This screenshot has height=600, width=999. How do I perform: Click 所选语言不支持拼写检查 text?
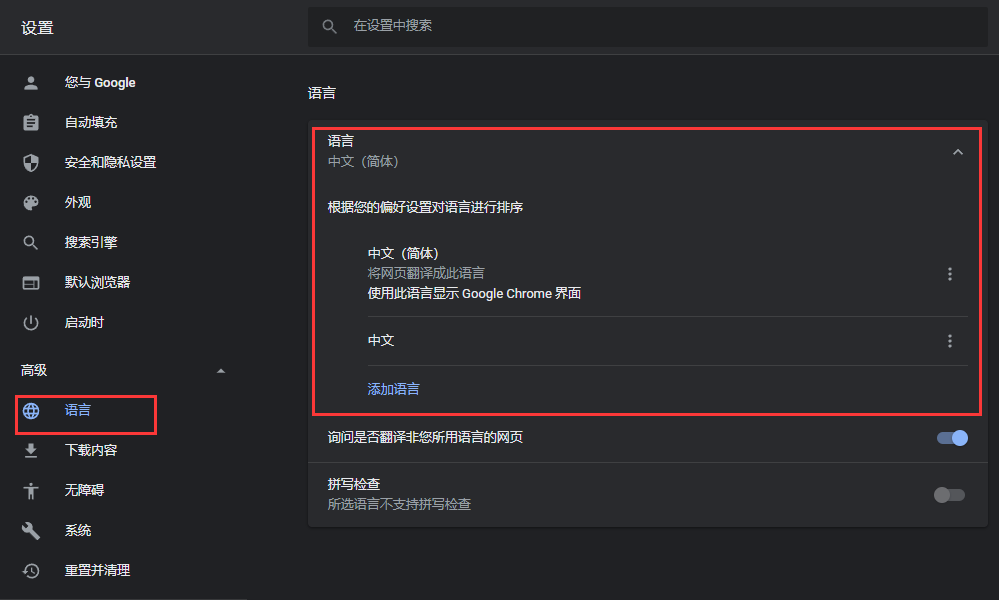pyautogui.click(x=399, y=504)
